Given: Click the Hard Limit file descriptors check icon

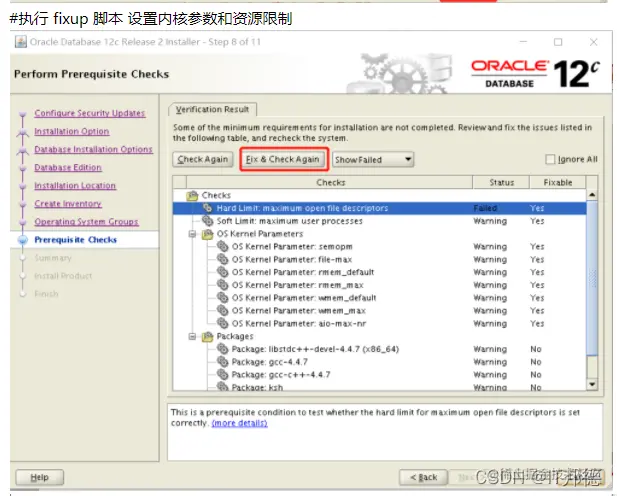Looking at the screenshot, I should [x=208, y=208].
